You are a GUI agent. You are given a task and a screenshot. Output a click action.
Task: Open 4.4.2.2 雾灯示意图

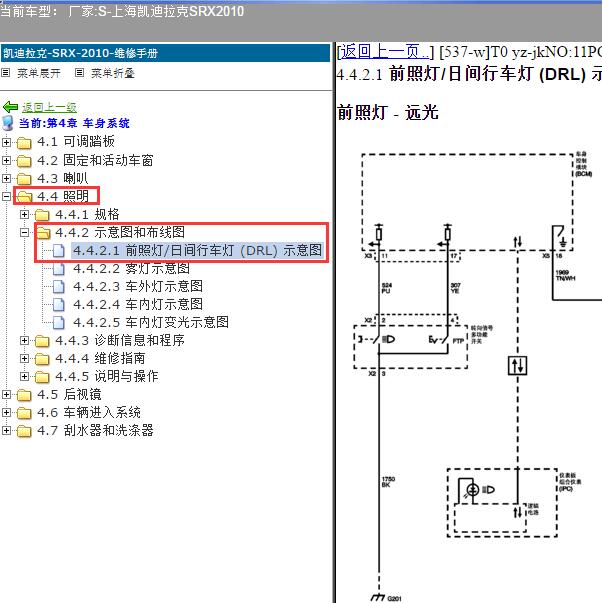(x=131, y=268)
